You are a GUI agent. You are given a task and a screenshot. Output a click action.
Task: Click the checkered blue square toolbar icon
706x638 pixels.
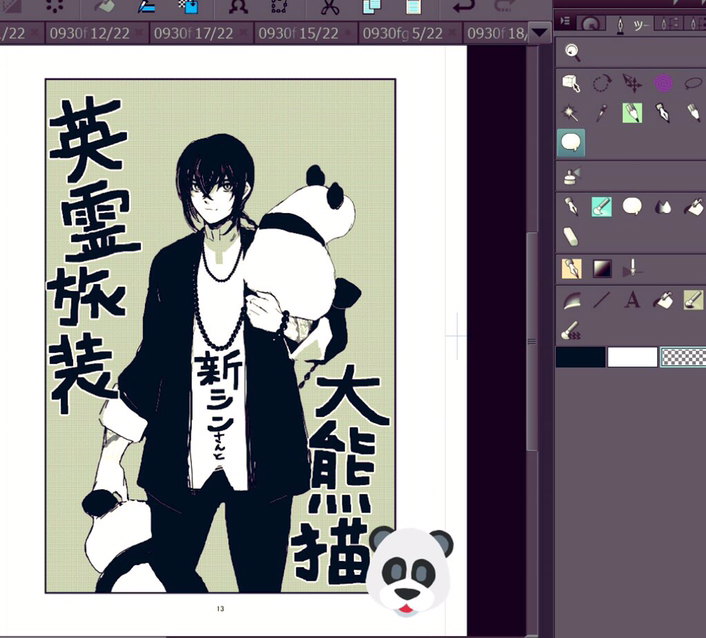point(189,6)
